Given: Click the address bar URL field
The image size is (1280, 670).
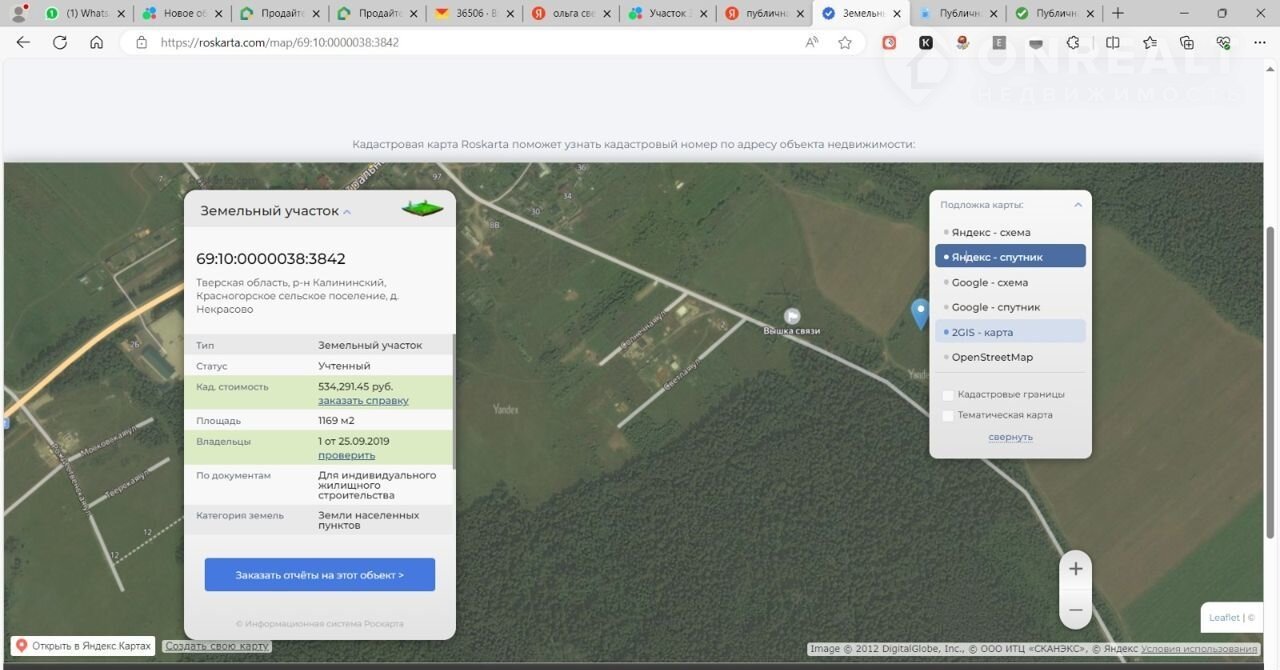Looking at the screenshot, I should 470,43.
